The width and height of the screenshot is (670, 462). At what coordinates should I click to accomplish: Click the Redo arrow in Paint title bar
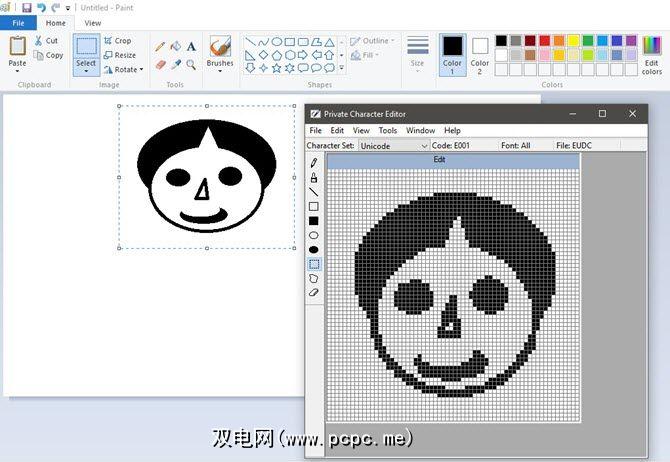[x=56, y=8]
